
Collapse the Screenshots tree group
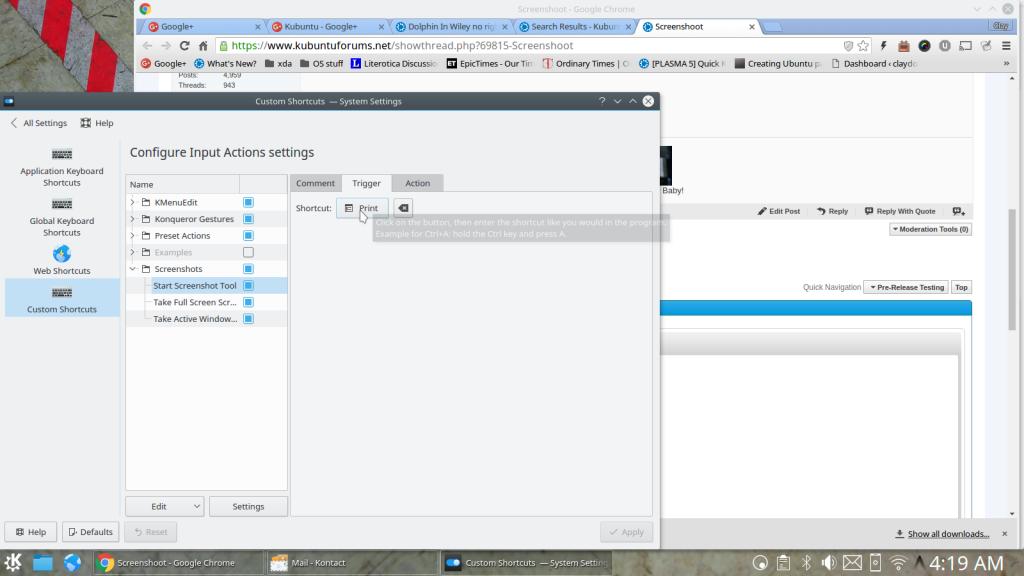click(x=132, y=269)
